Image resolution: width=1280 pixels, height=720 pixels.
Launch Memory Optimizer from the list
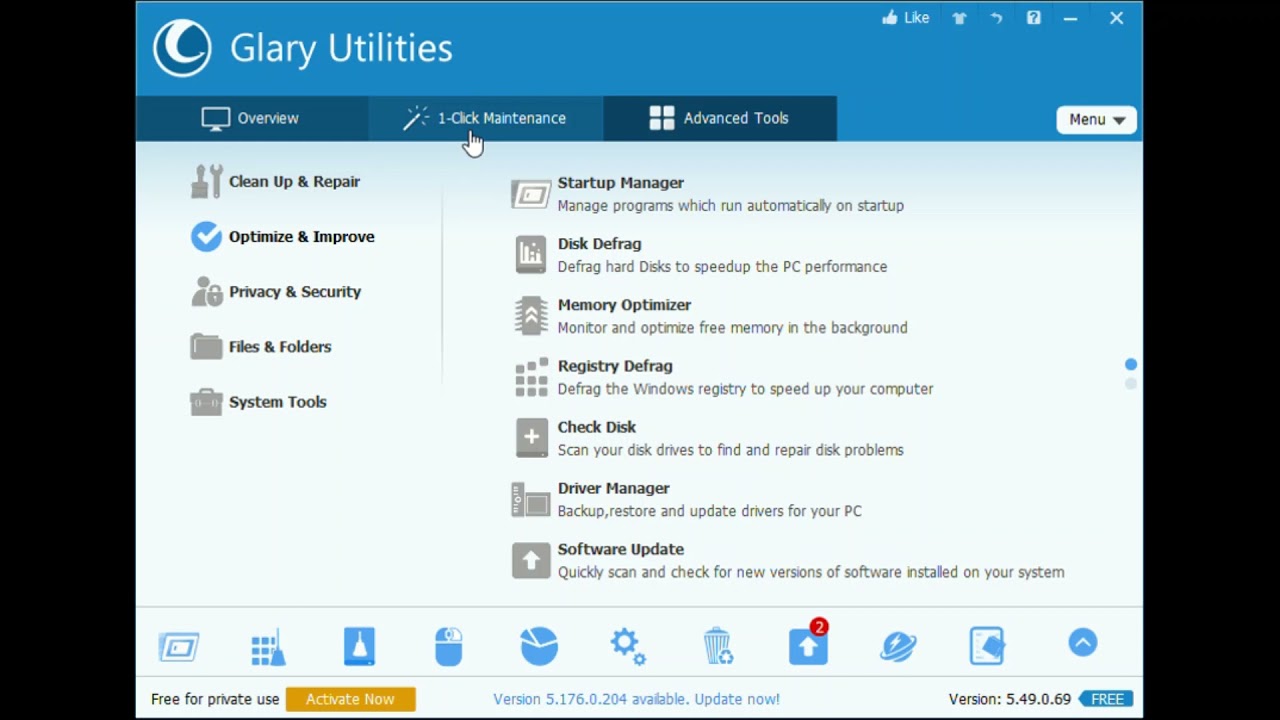tap(623, 305)
